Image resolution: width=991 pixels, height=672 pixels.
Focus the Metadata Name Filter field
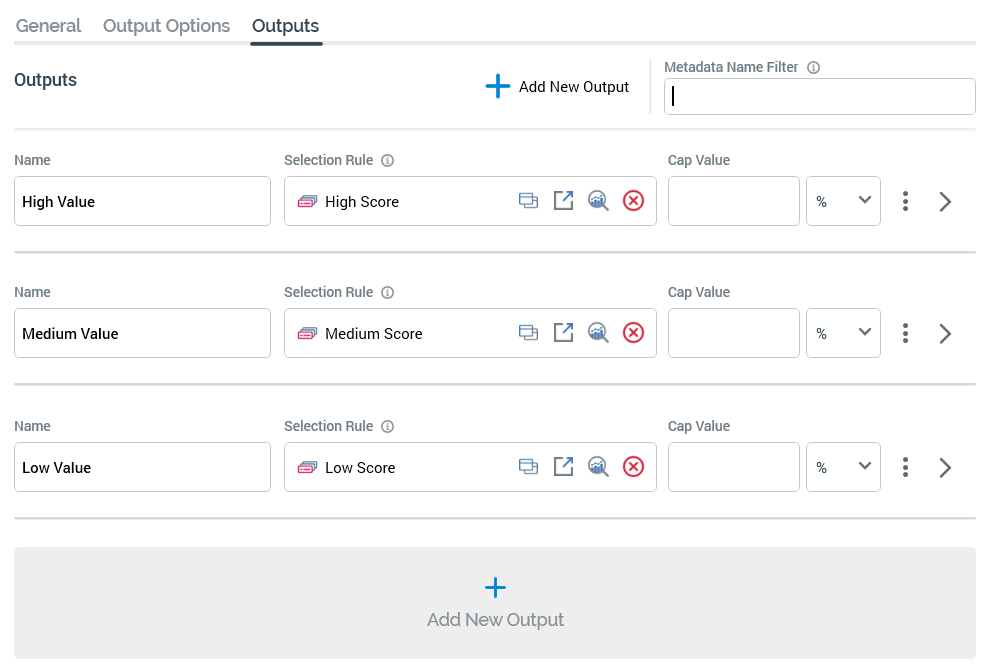click(x=819, y=97)
